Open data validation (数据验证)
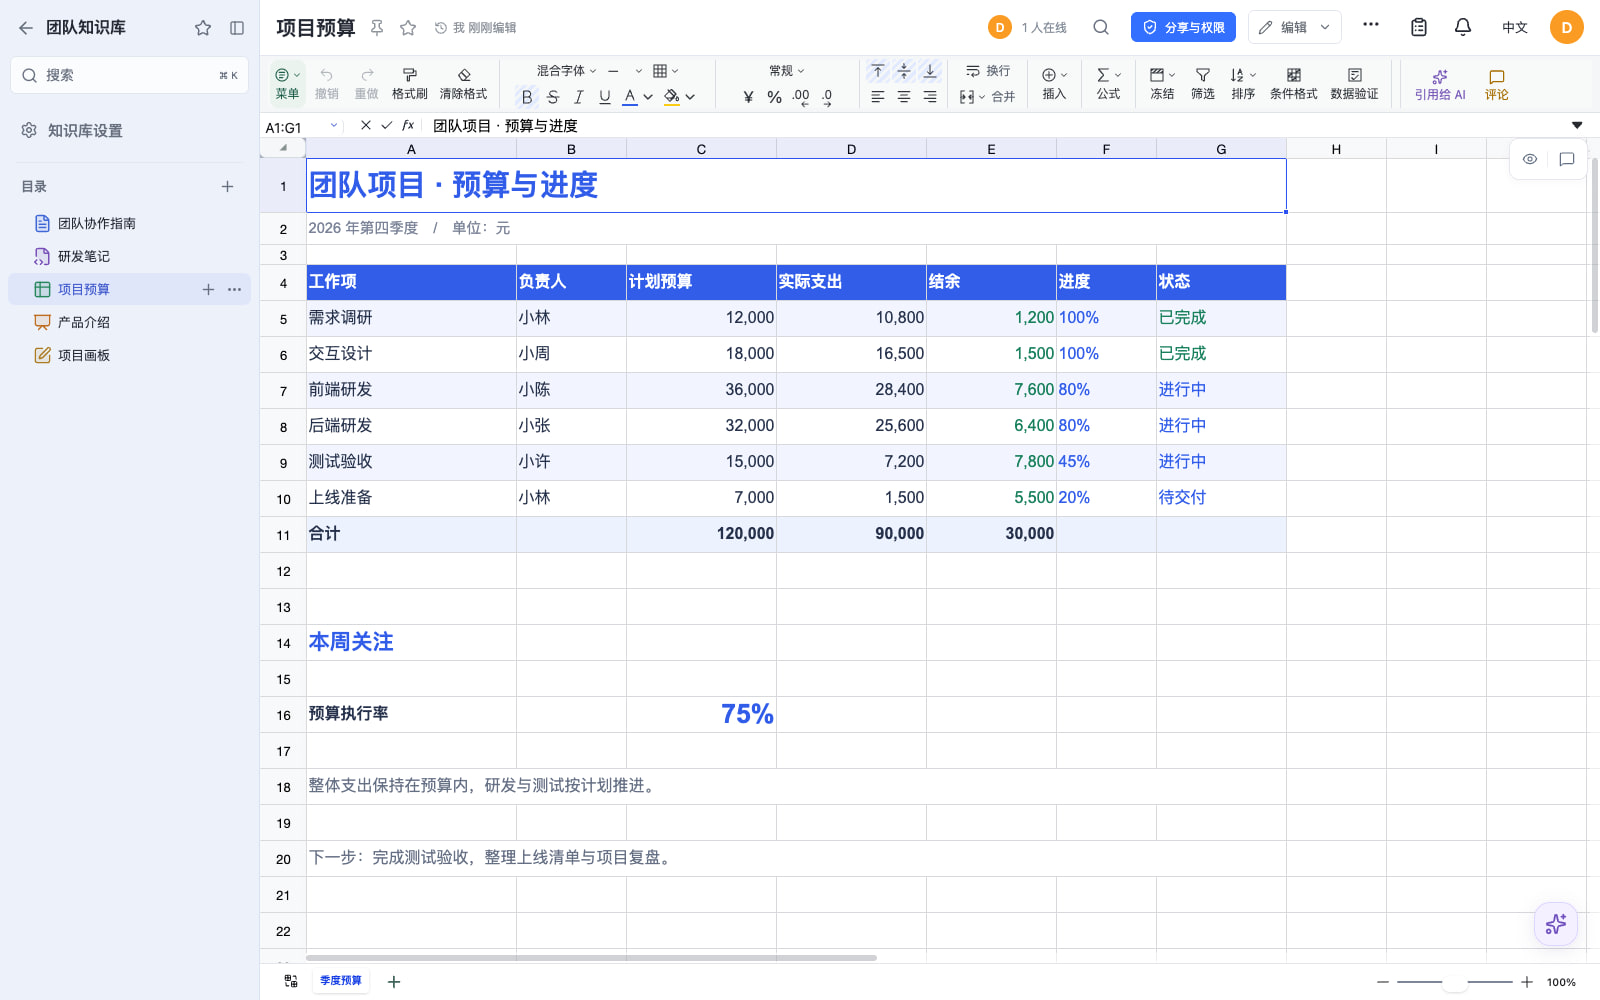 1354,84
